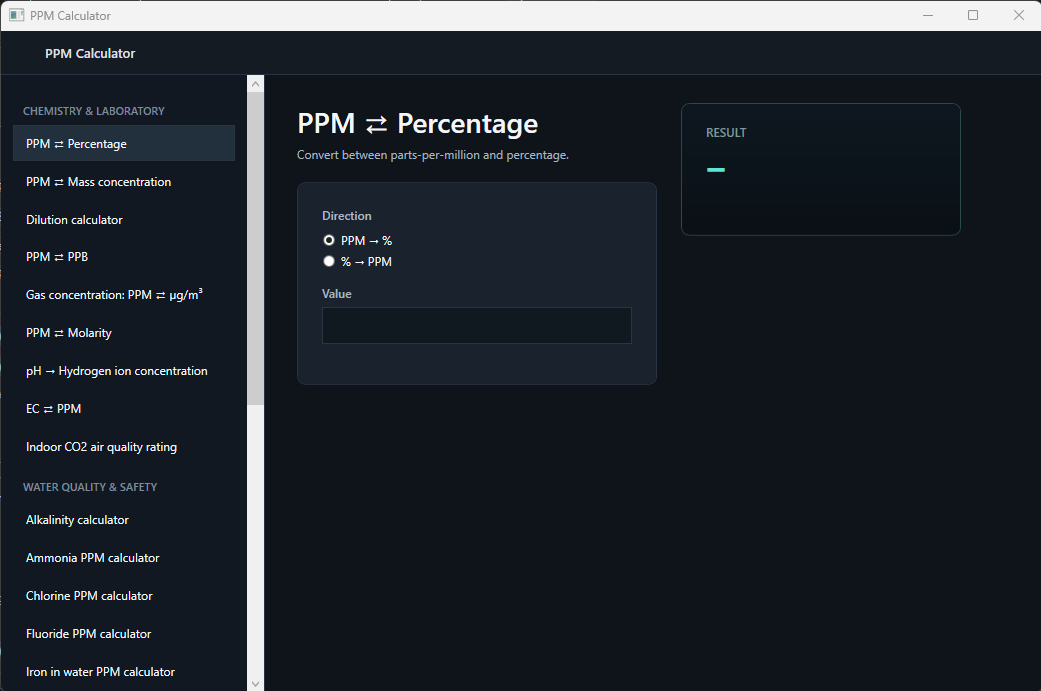Open Gas concentration PPM ⇄ µg/m³ calculator
1041x691 pixels.
[123, 295]
